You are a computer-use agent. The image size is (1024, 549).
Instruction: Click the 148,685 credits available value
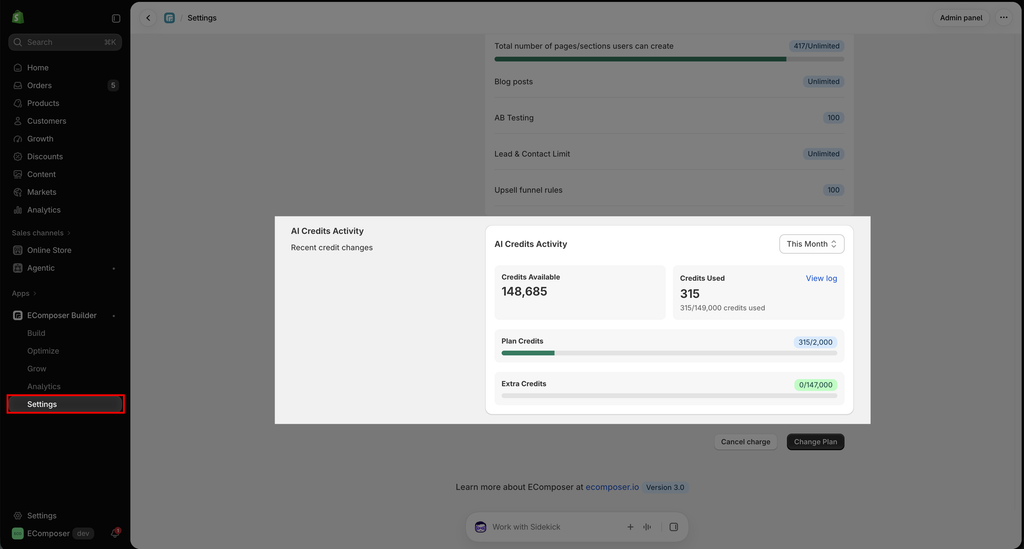tap(524, 292)
